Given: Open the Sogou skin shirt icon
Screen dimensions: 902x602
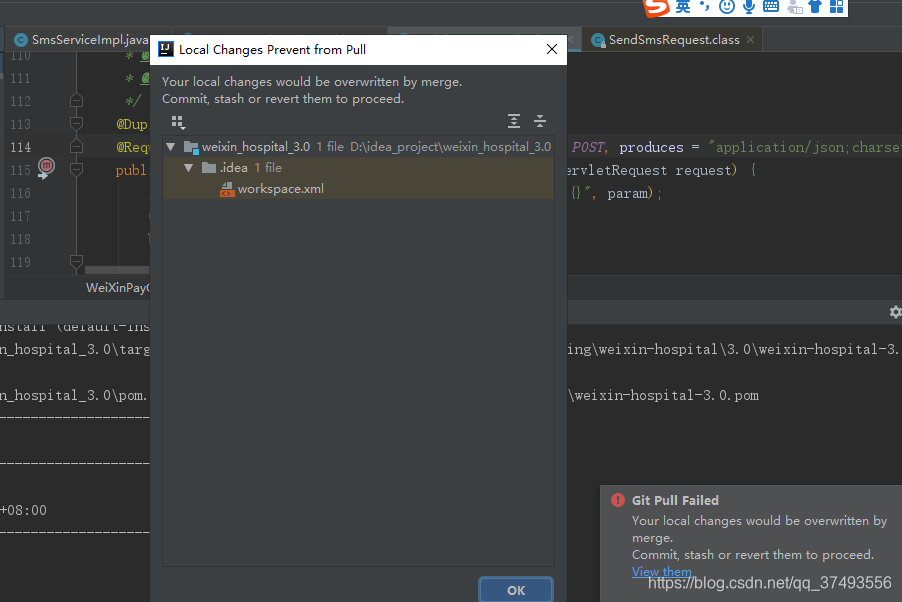Looking at the screenshot, I should 815,7.
